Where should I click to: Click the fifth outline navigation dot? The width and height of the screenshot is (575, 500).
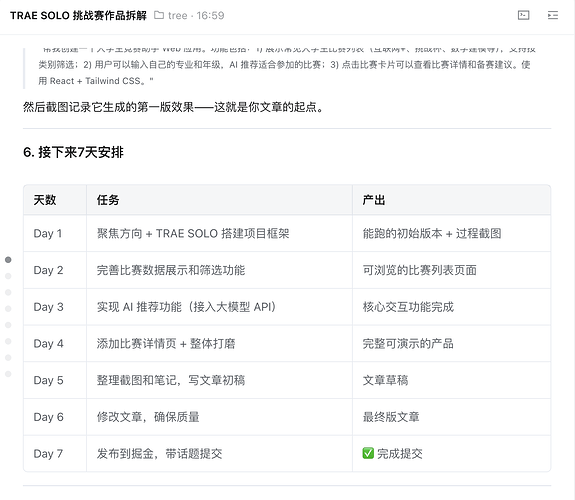point(8,325)
